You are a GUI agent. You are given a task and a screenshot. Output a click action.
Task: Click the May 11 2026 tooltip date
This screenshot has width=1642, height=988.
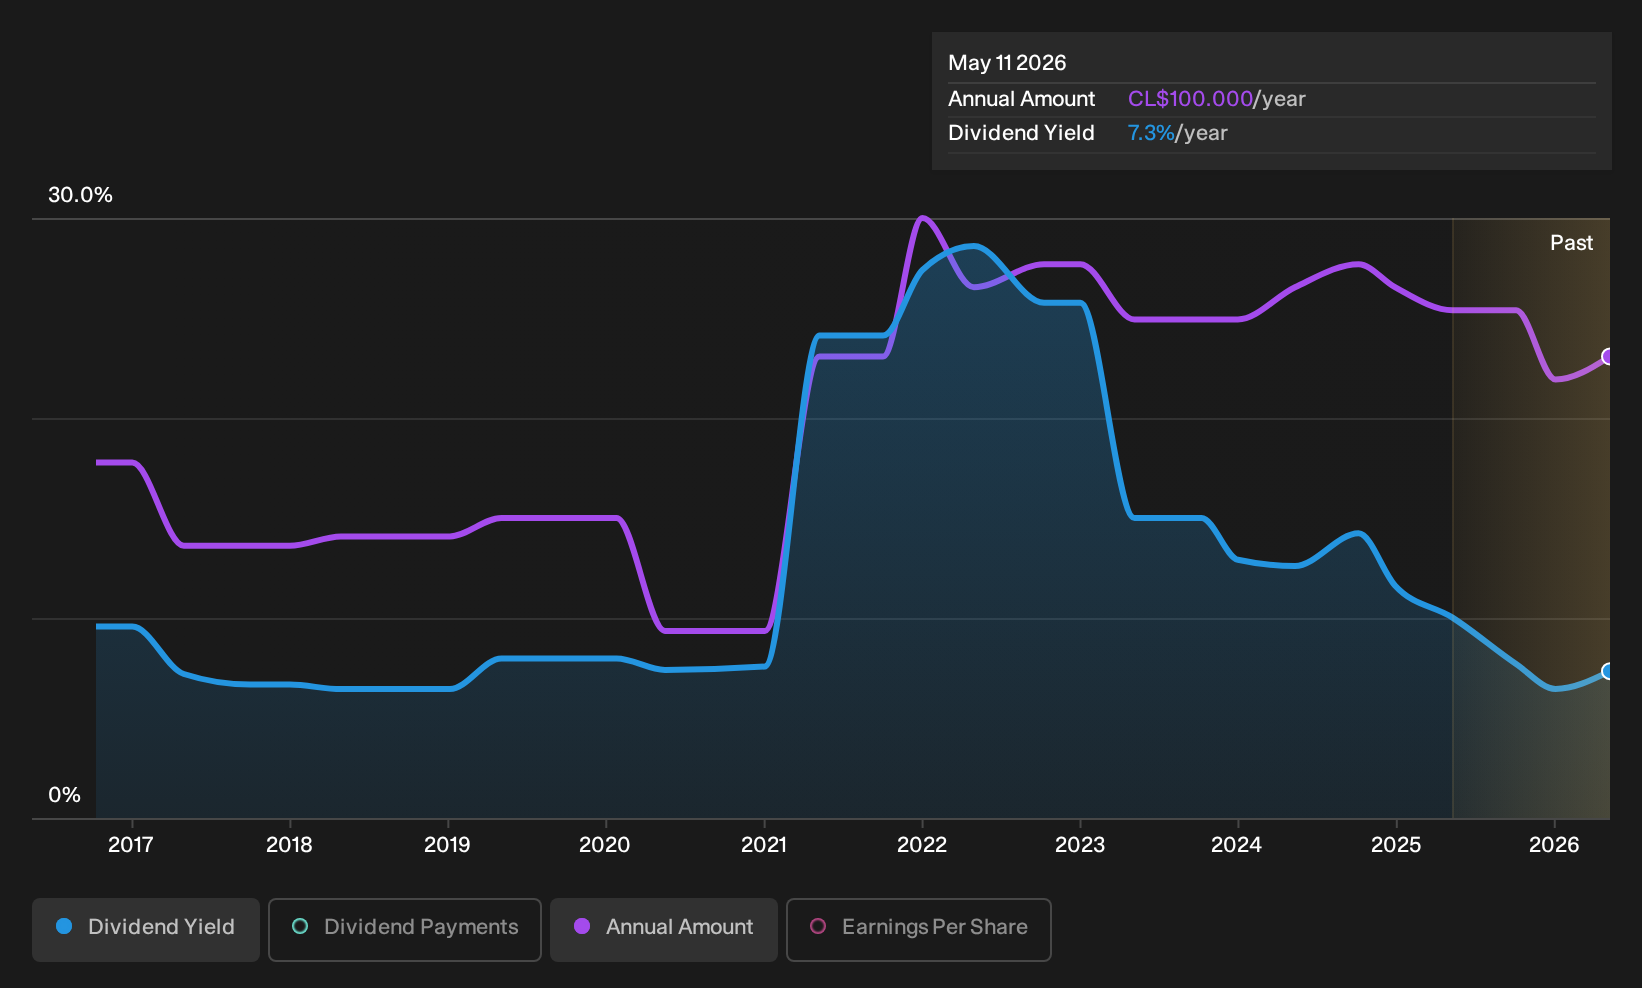[1007, 63]
